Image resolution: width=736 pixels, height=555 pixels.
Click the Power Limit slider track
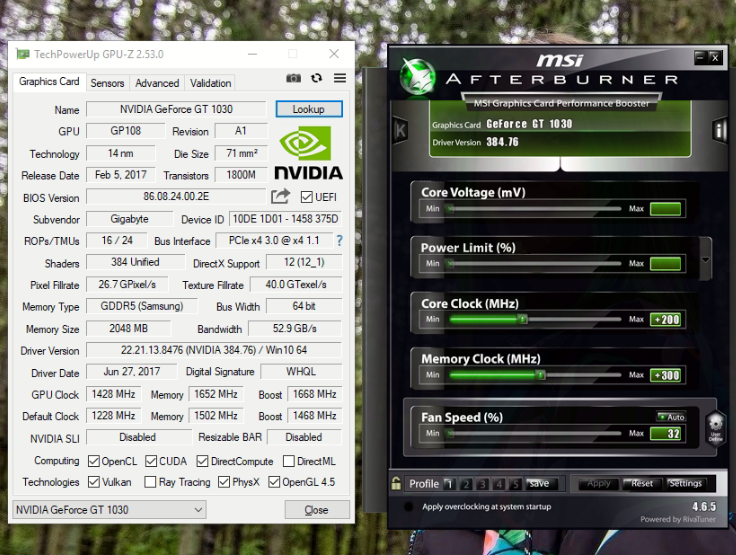pos(534,263)
